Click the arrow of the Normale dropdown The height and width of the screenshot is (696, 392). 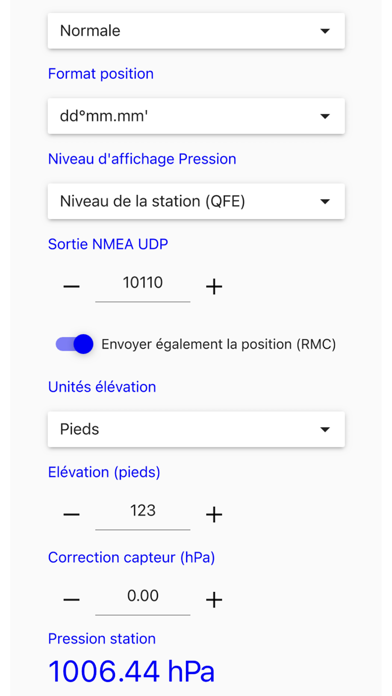pos(325,31)
